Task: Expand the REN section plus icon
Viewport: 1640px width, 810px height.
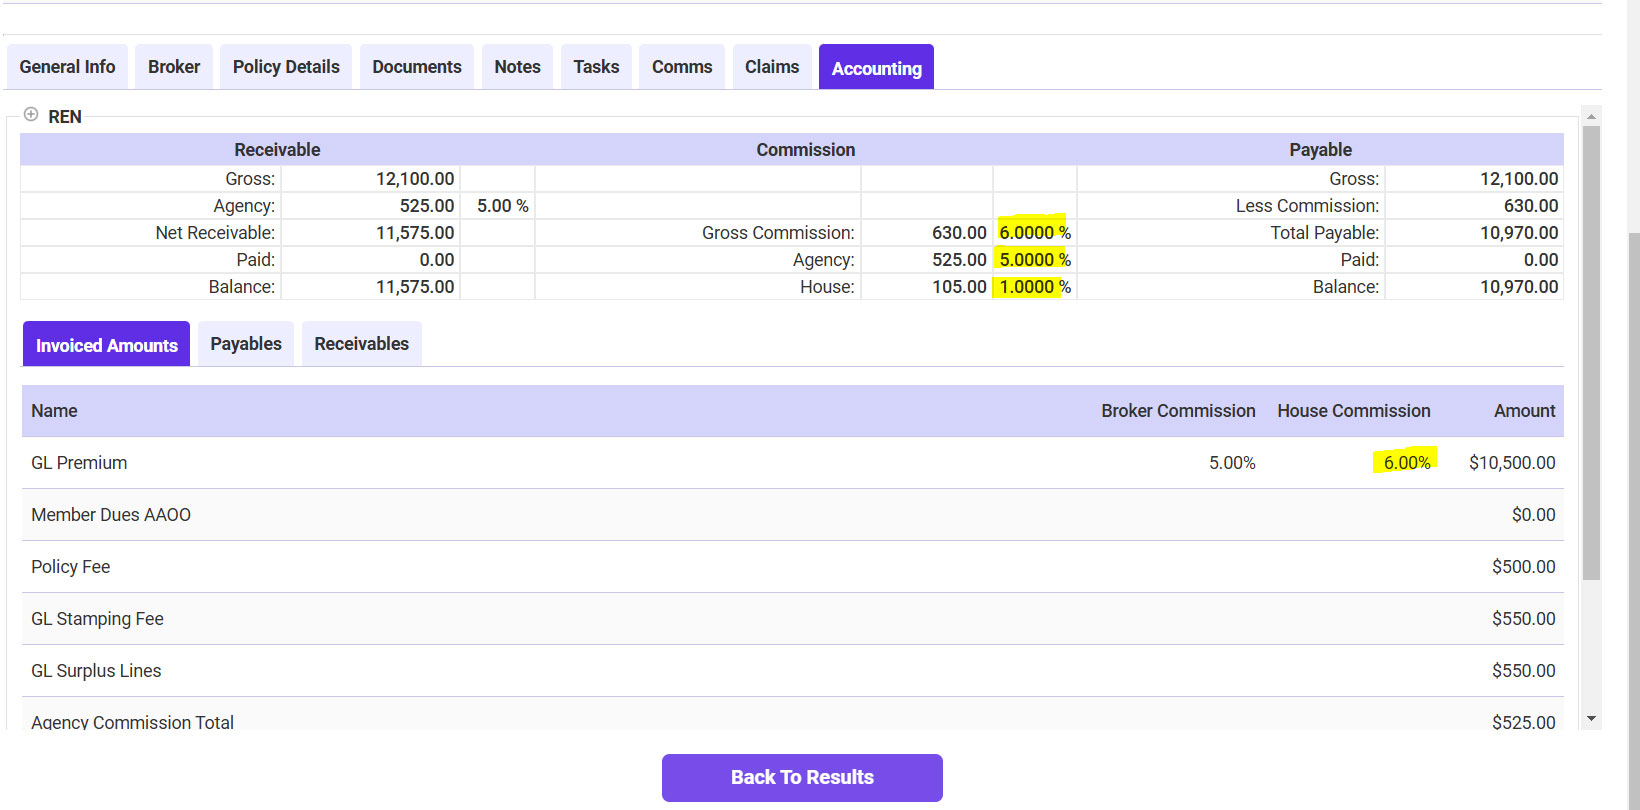Action: click(31, 115)
